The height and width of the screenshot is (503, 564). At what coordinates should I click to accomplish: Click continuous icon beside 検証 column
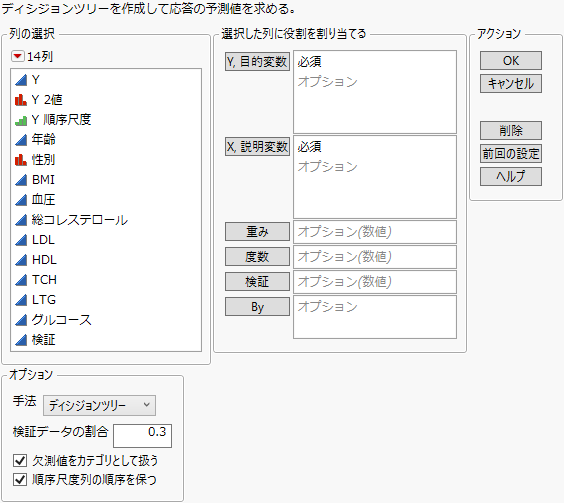(x=21, y=340)
